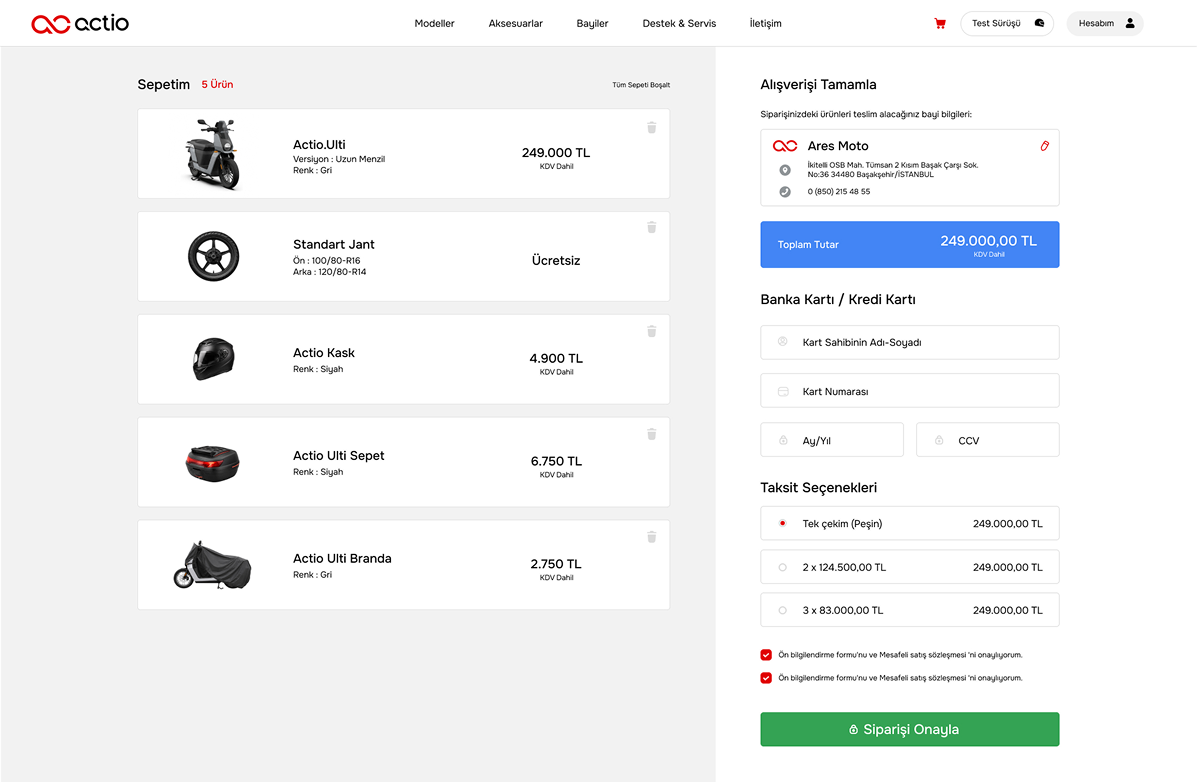Go to İletişim page

(766, 24)
